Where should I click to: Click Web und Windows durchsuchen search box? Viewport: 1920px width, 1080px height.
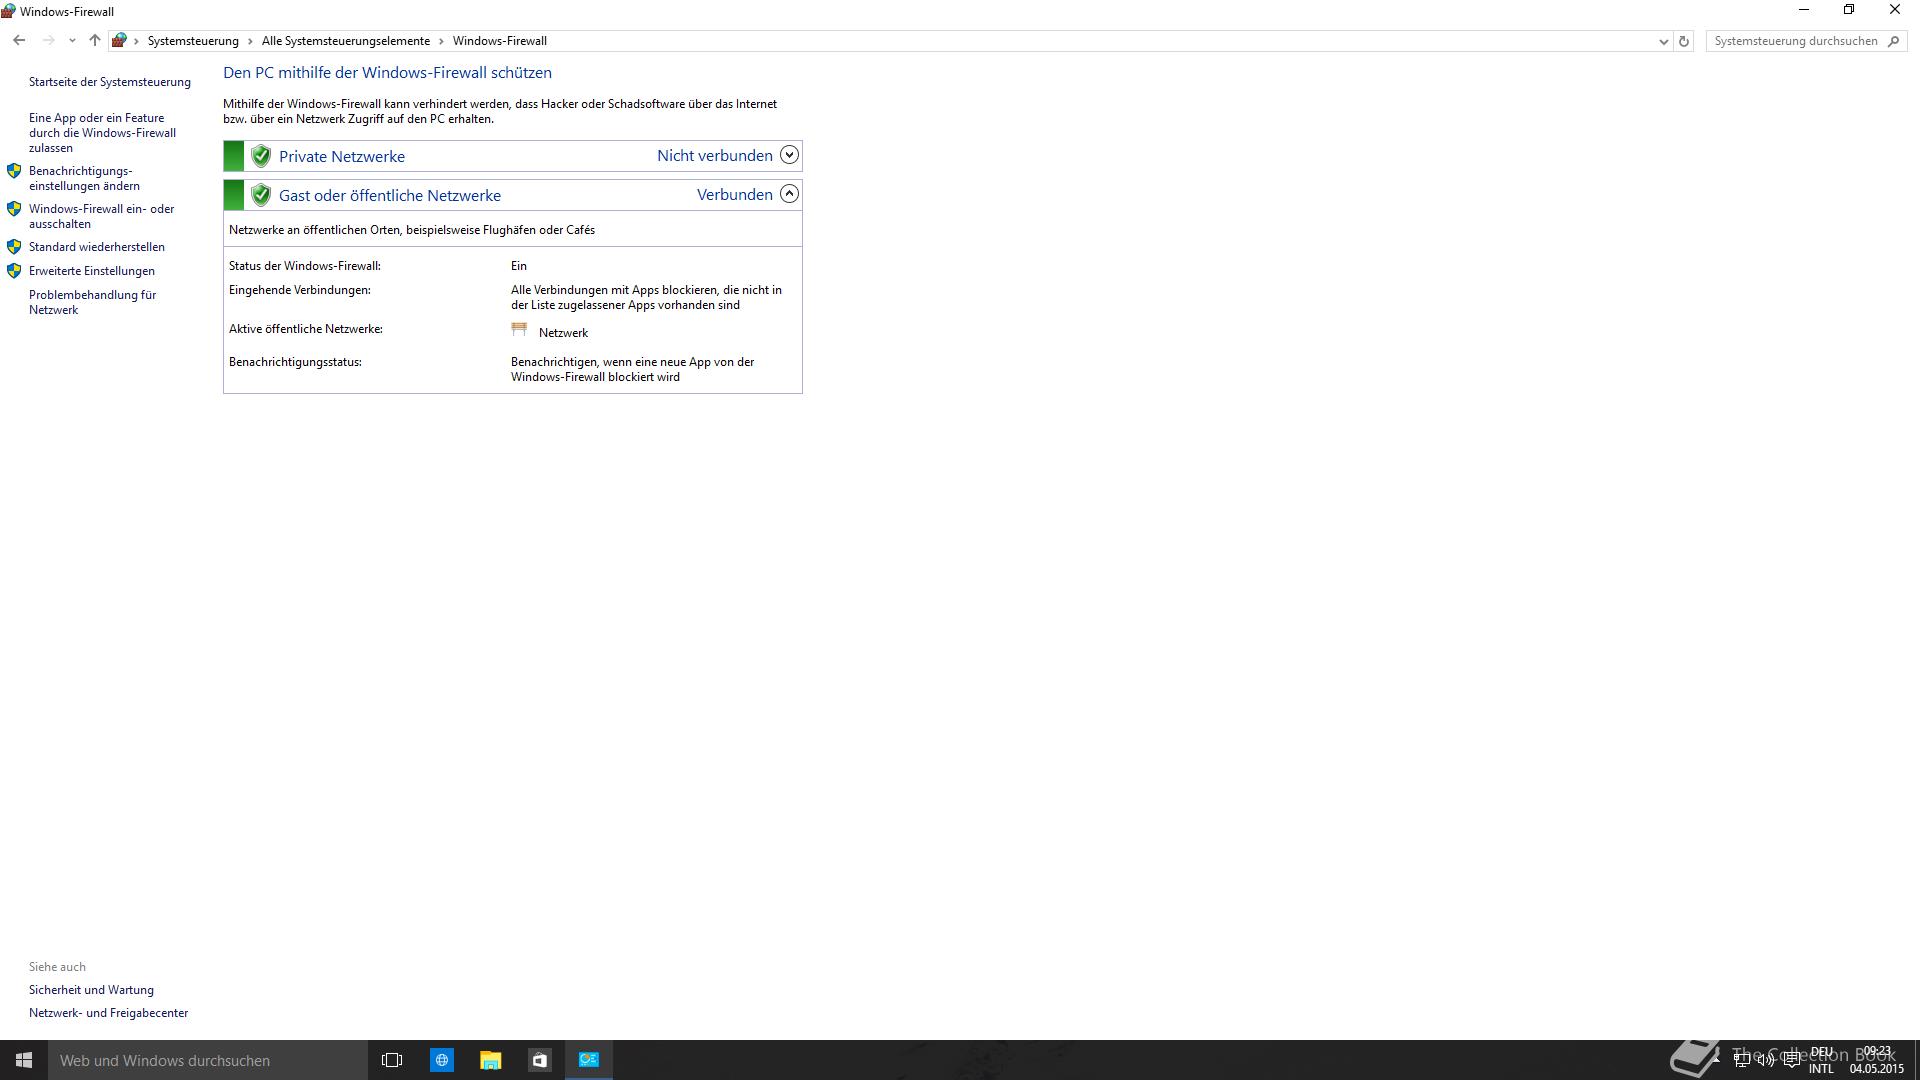click(x=208, y=1060)
